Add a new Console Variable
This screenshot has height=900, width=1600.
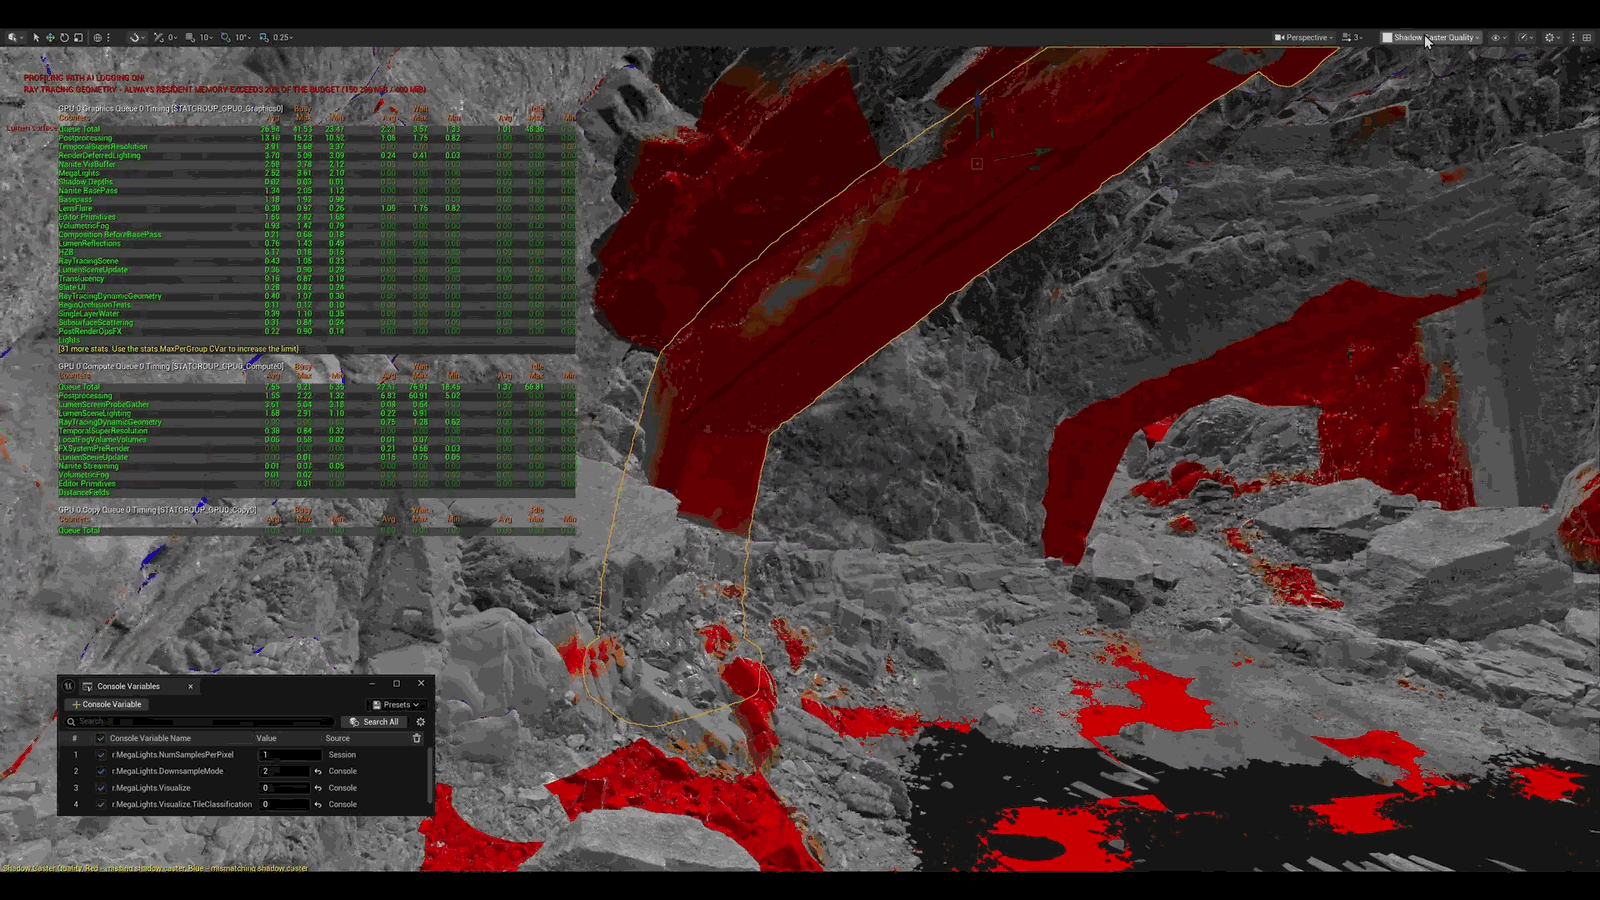(x=107, y=705)
